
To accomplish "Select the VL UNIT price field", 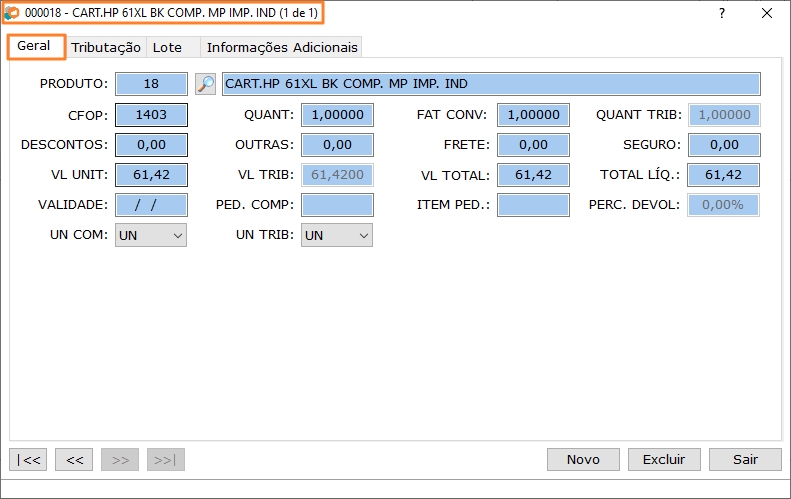I will tap(151, 175).
